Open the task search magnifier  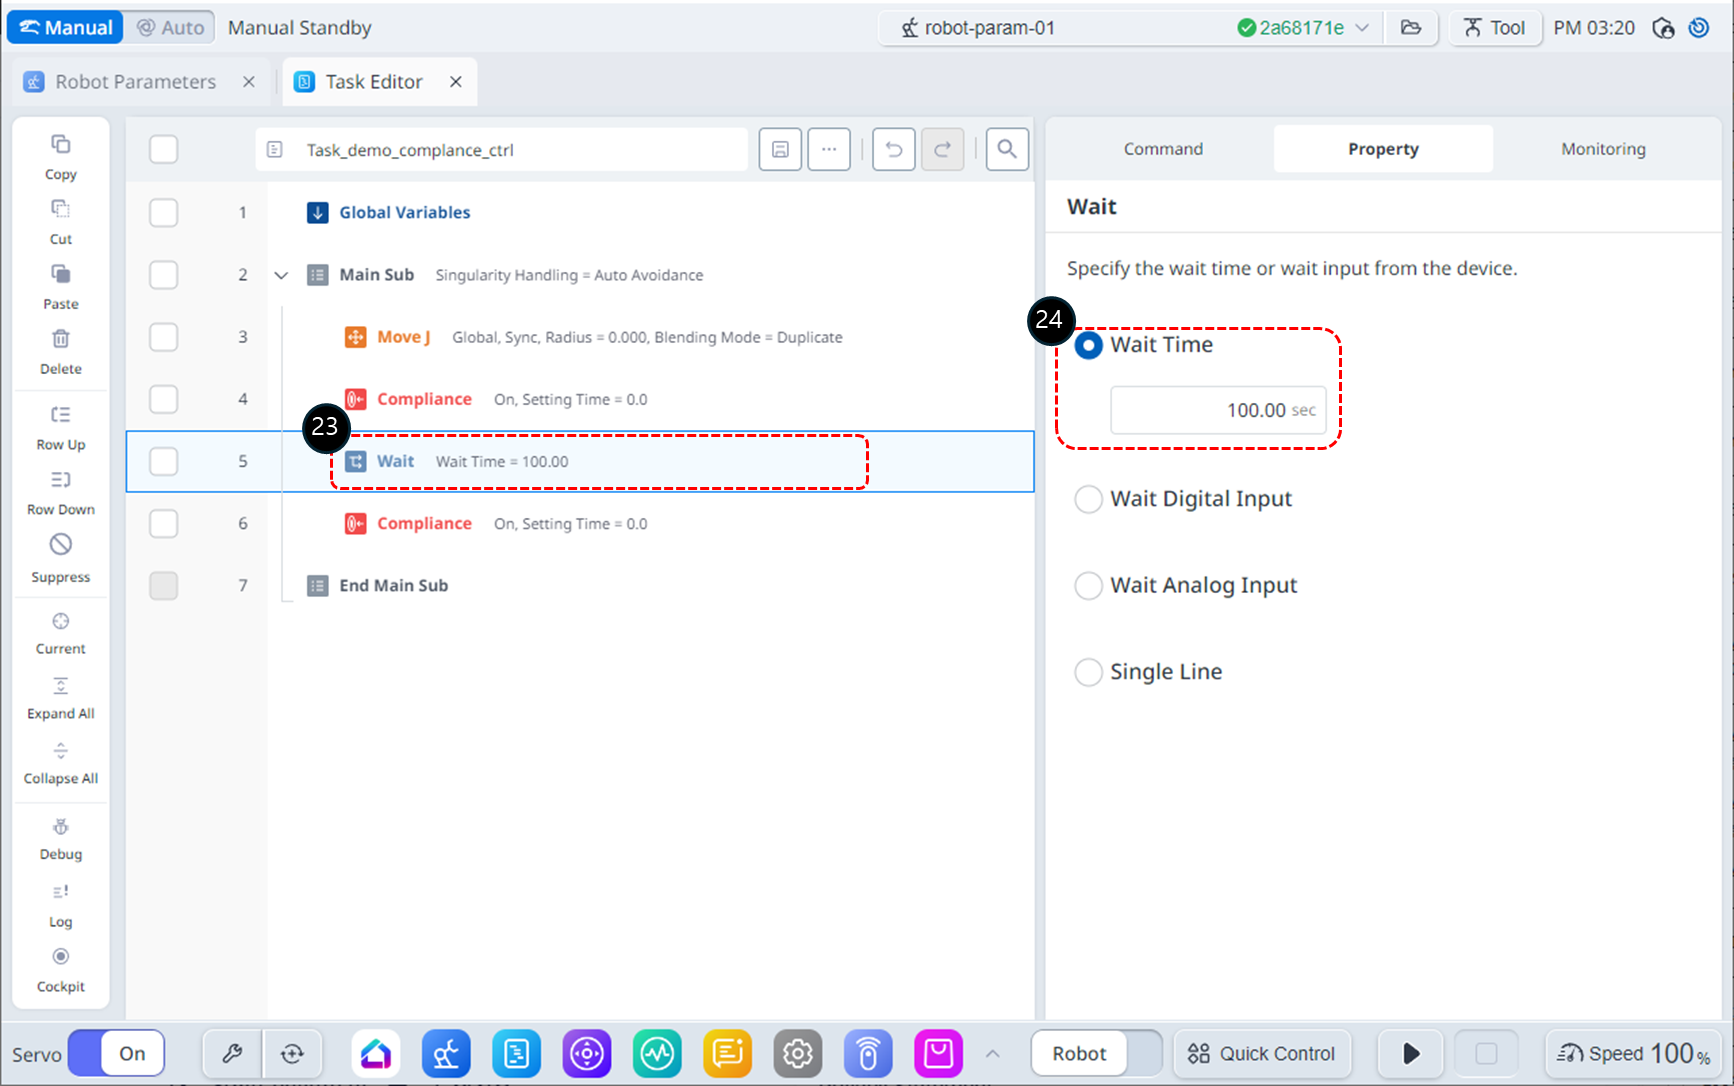click(1007, 150)
